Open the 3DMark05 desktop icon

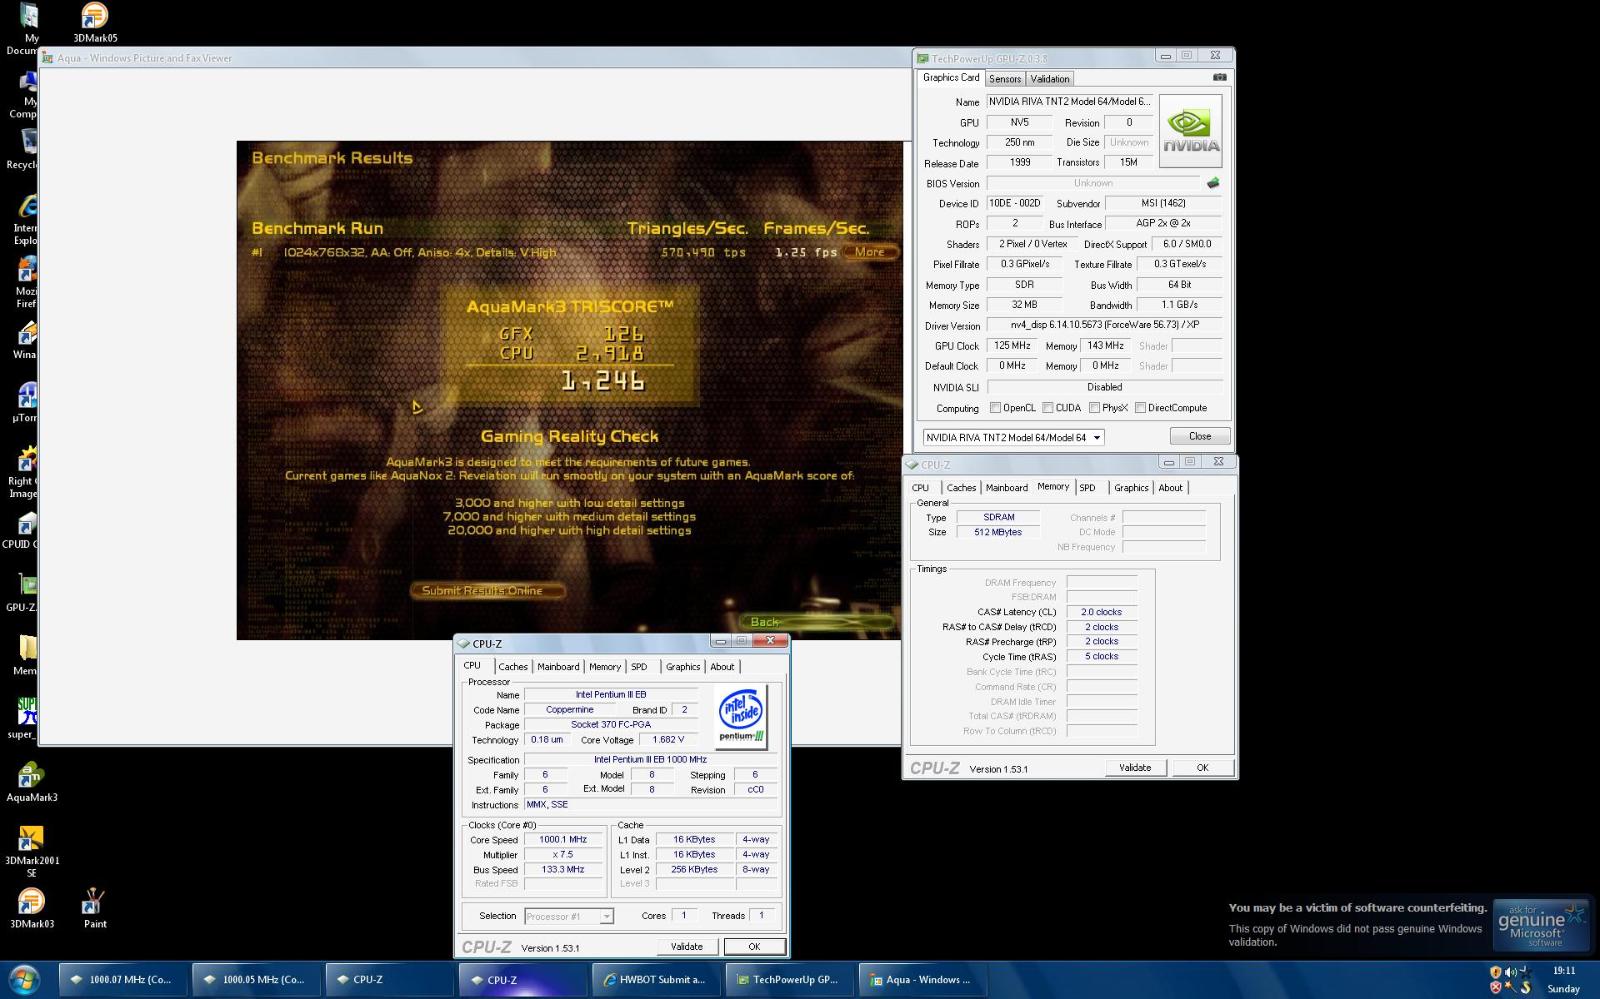pyautogui.click(x=94, y=22)
